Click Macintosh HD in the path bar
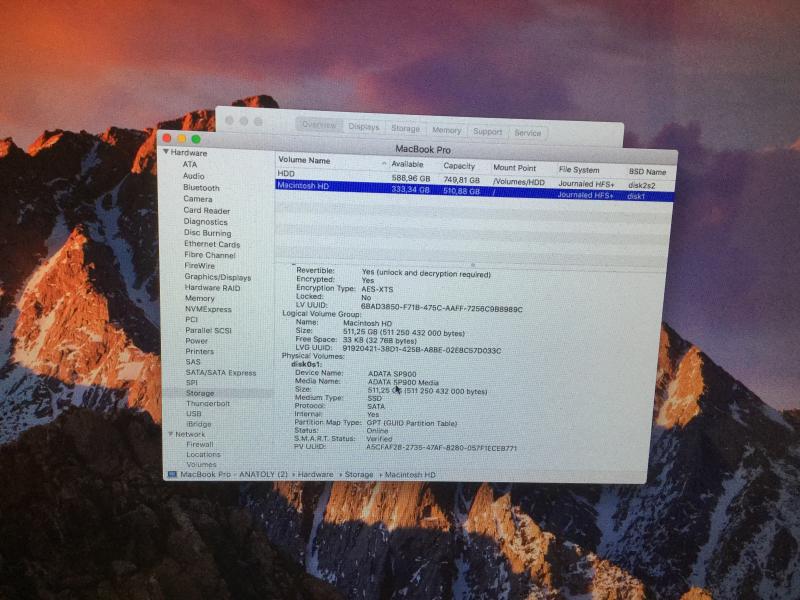This screenshot has height=600, width=800. coord(410,475)
